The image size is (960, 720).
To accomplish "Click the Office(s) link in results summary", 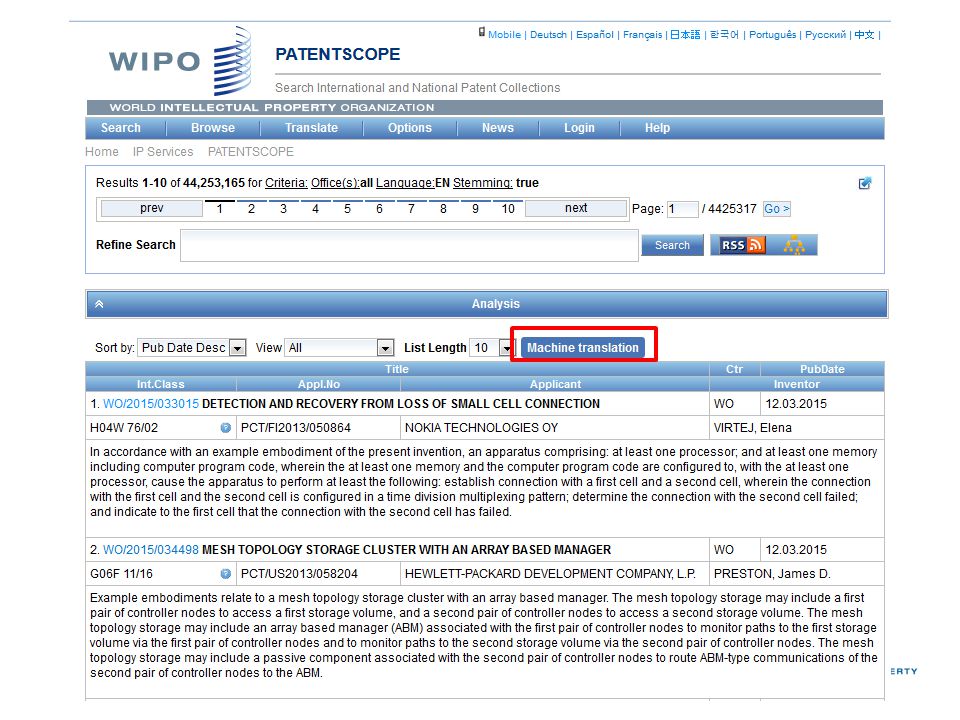I will [x=335, y=183].
